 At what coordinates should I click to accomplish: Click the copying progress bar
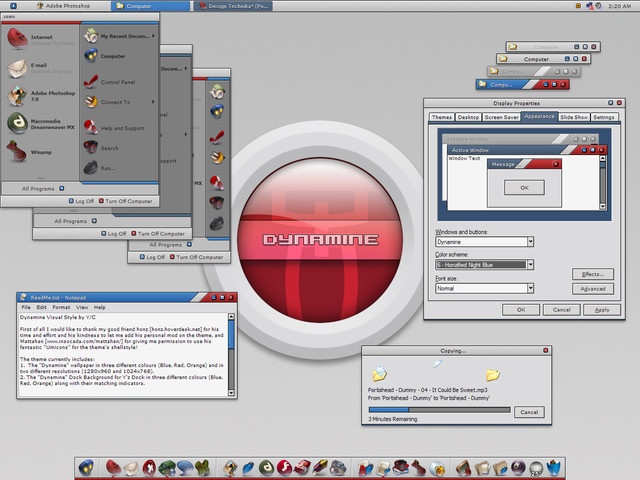coord(439,409)
